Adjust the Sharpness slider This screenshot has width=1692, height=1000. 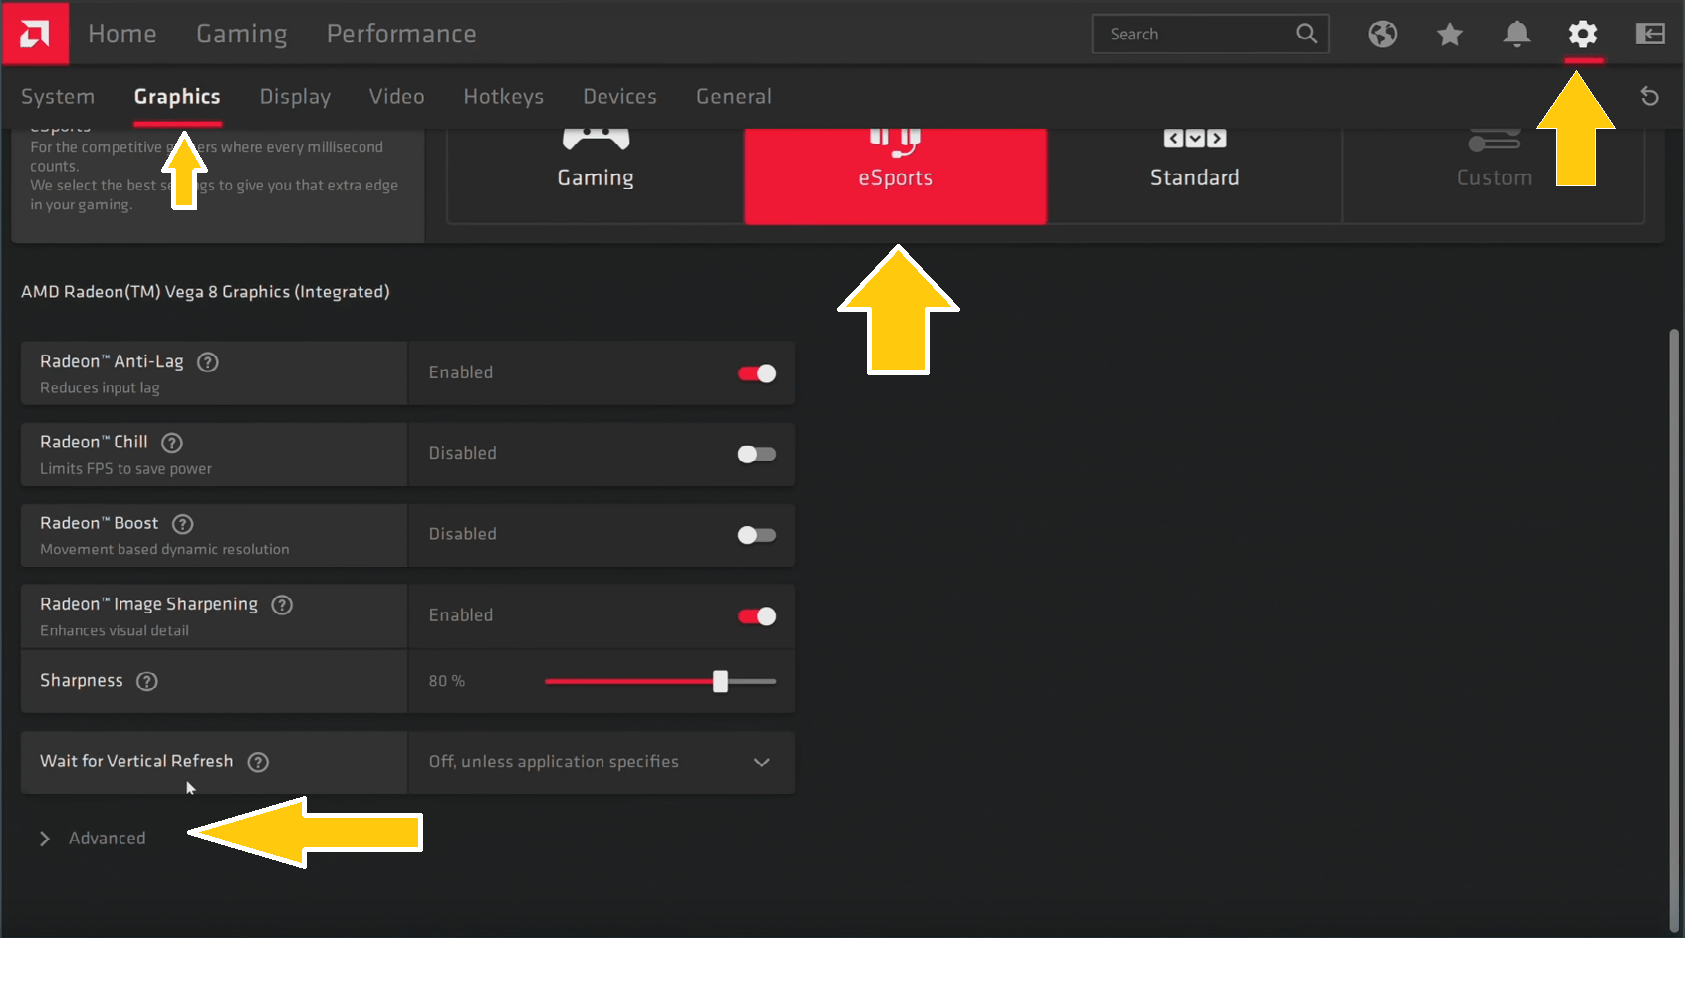point(721,681)
